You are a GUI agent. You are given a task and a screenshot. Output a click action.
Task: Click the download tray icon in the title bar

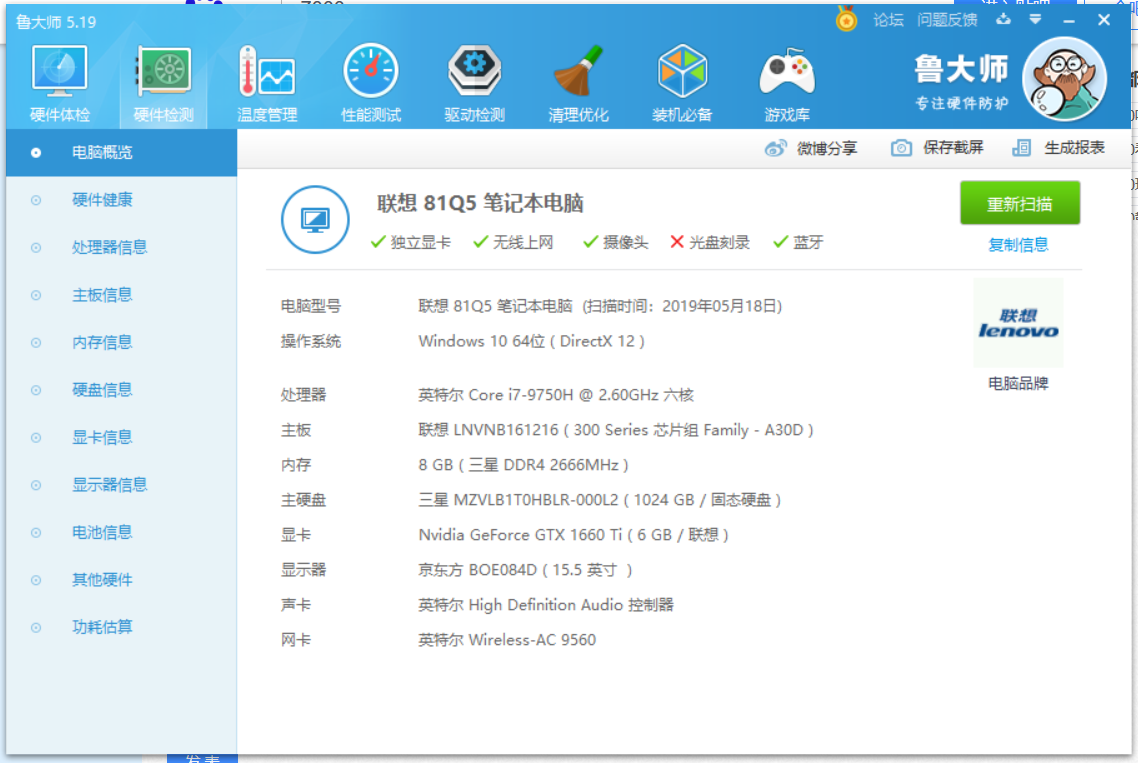point(1004,20)
